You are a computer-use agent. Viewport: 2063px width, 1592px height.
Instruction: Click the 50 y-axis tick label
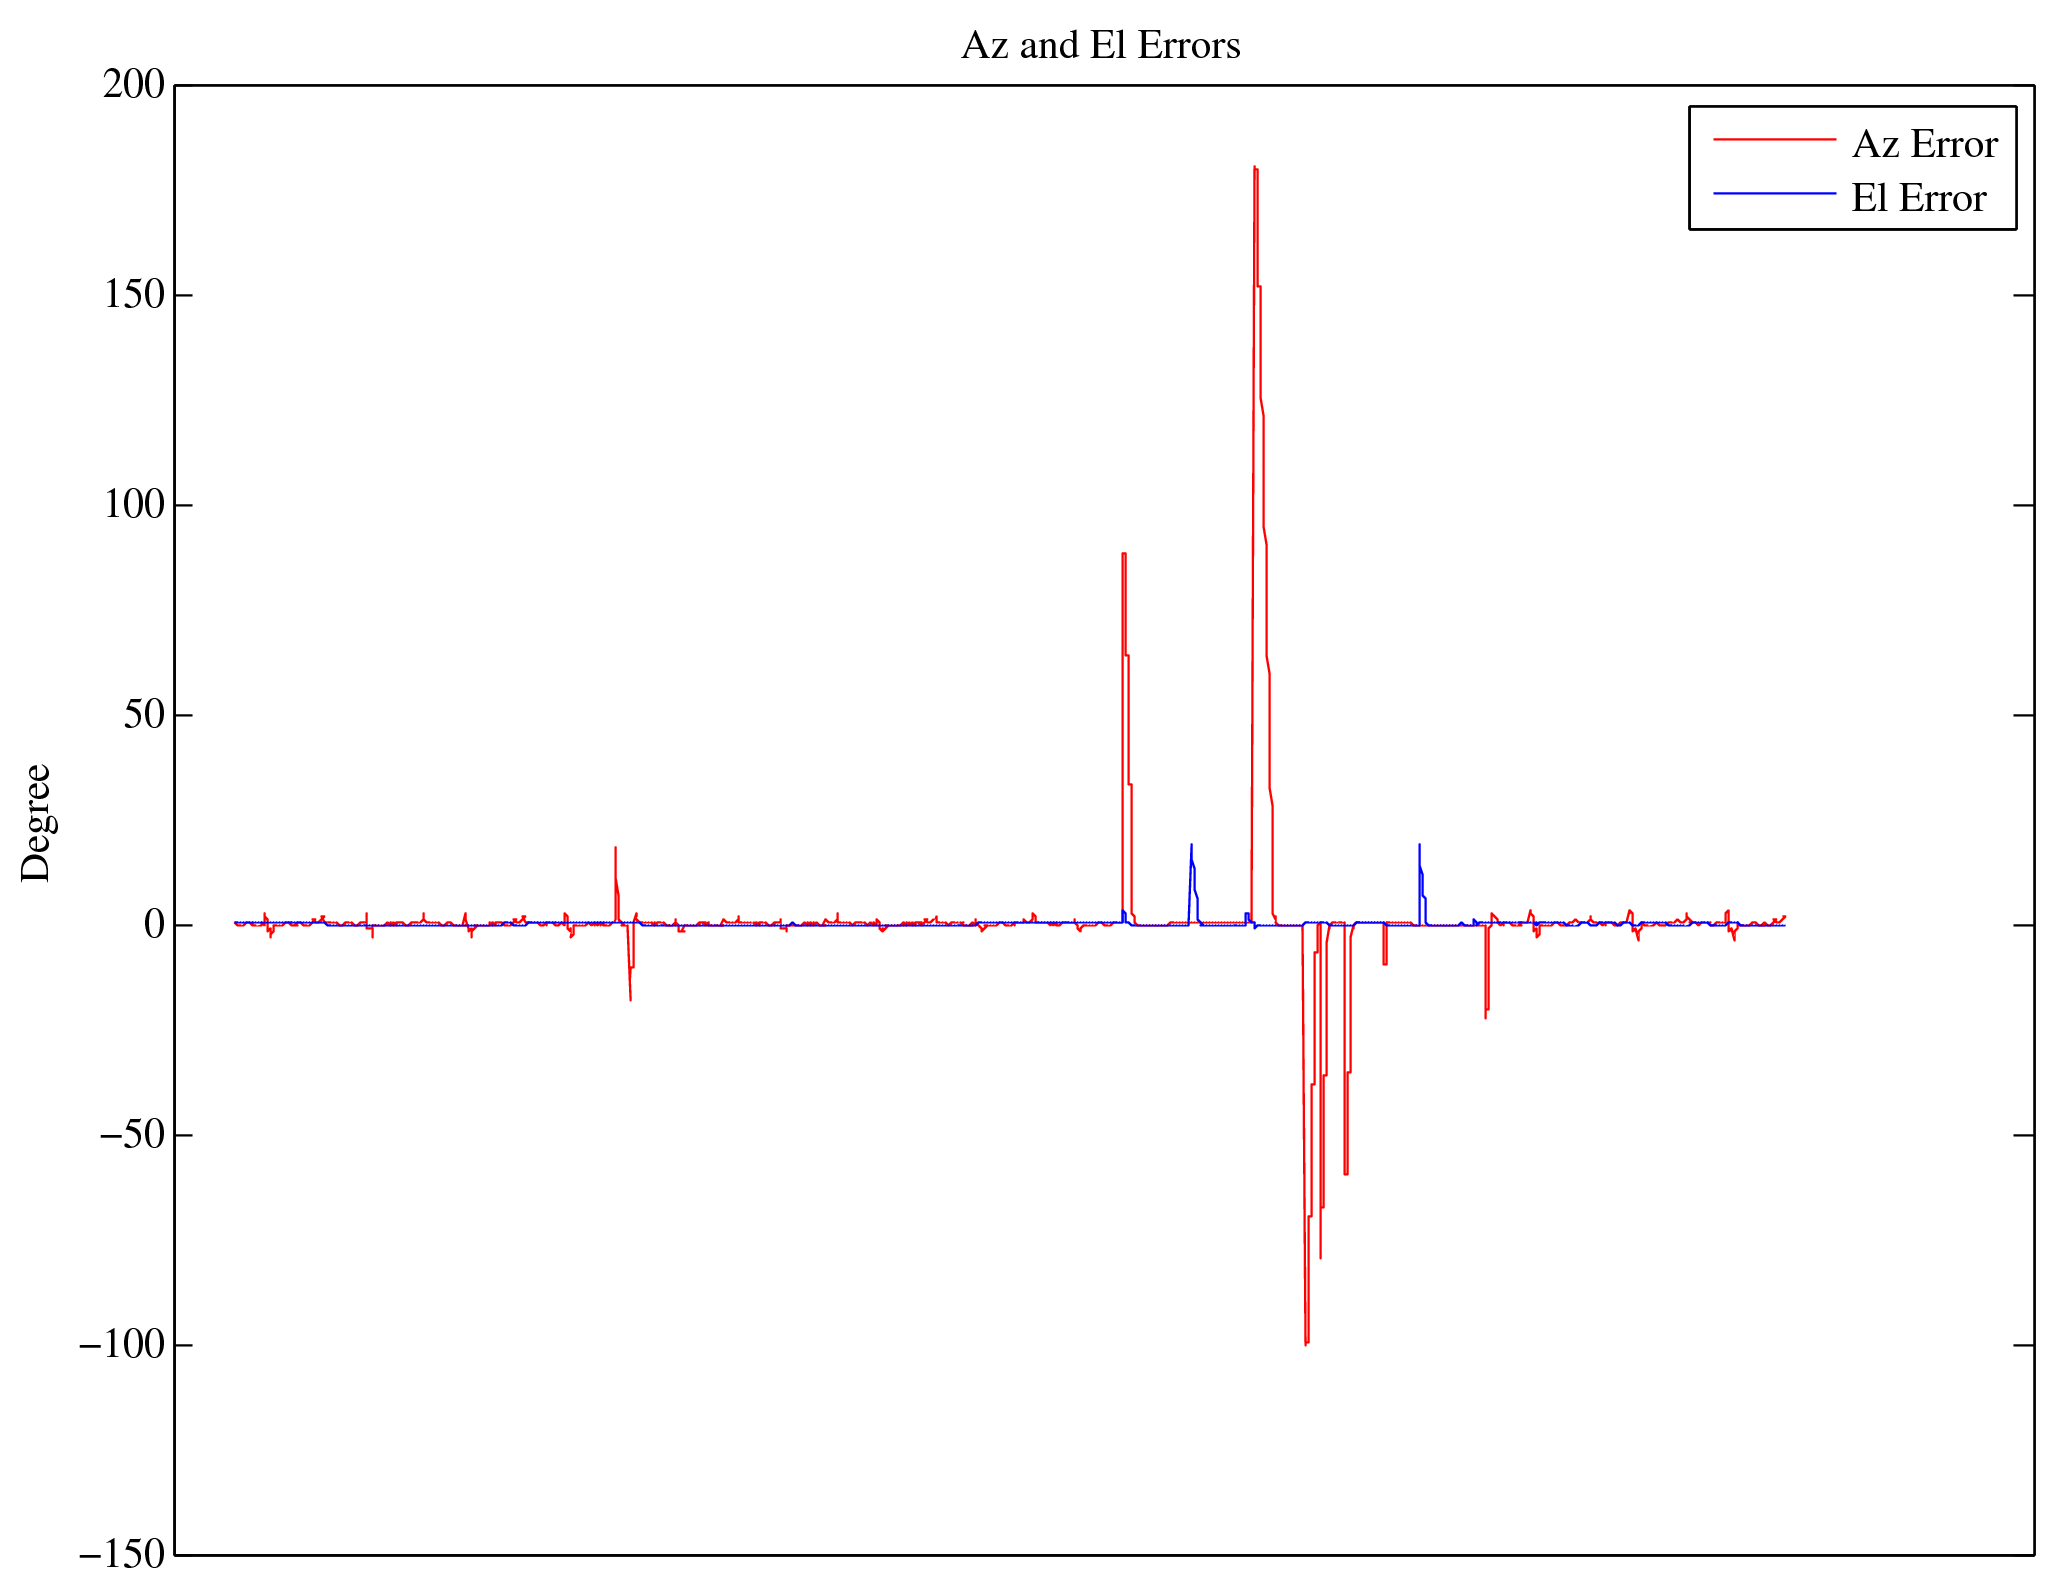click(144, 715)
